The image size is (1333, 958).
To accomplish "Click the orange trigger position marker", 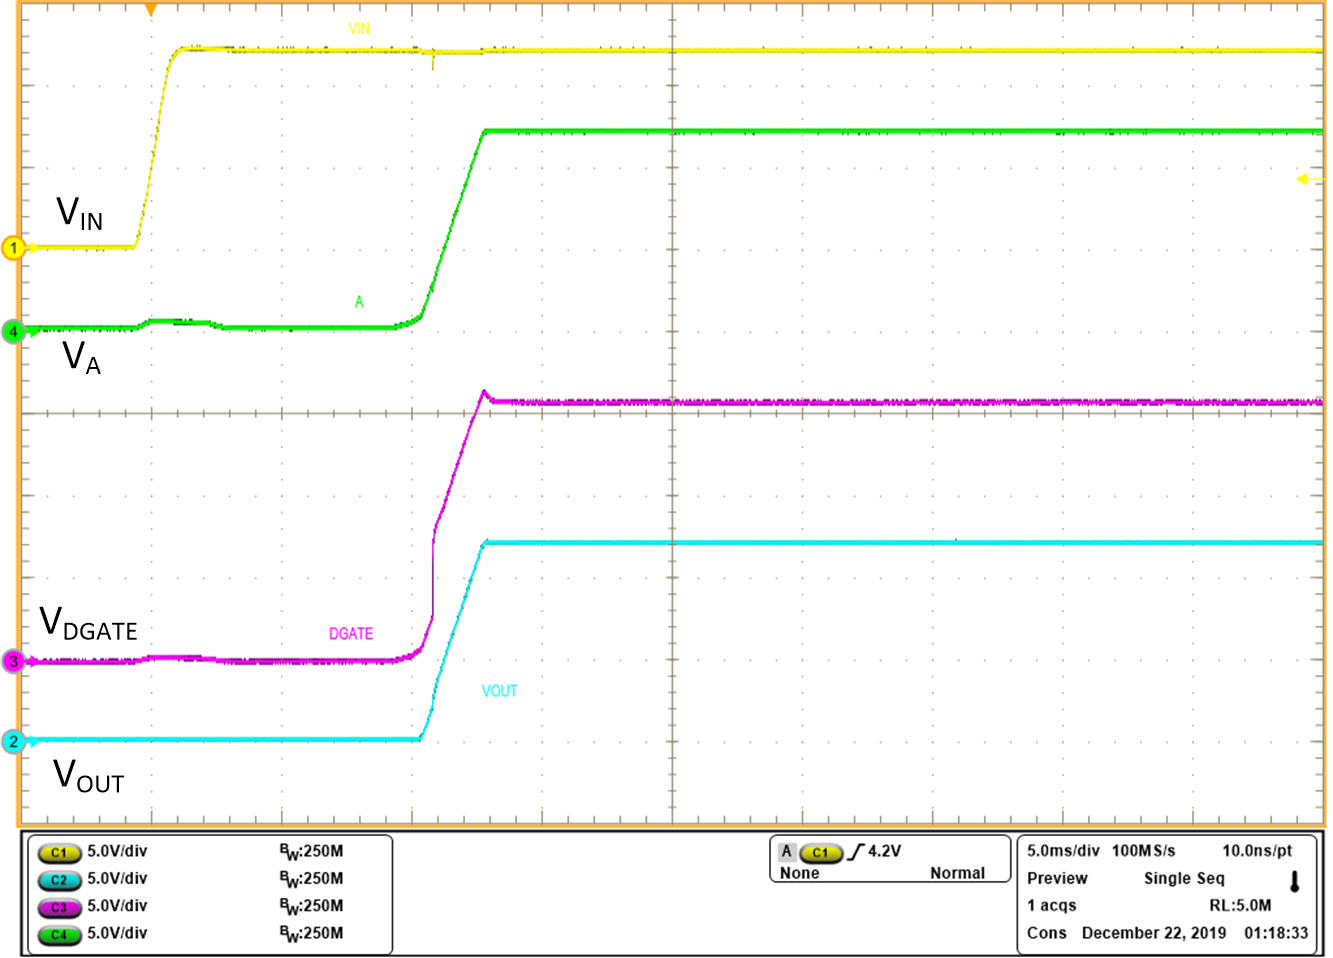I will [x=150, y=10].
